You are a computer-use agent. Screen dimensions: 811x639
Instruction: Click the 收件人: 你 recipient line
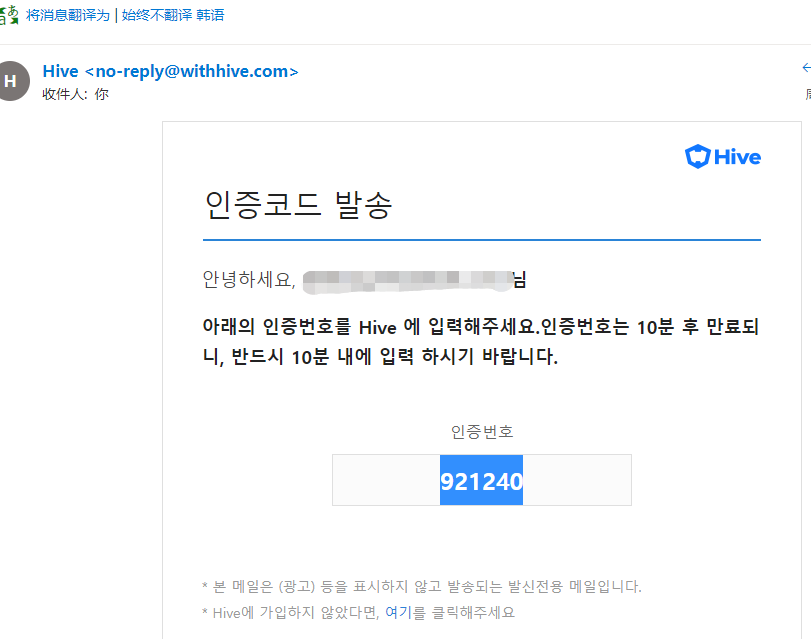[76, 94]
